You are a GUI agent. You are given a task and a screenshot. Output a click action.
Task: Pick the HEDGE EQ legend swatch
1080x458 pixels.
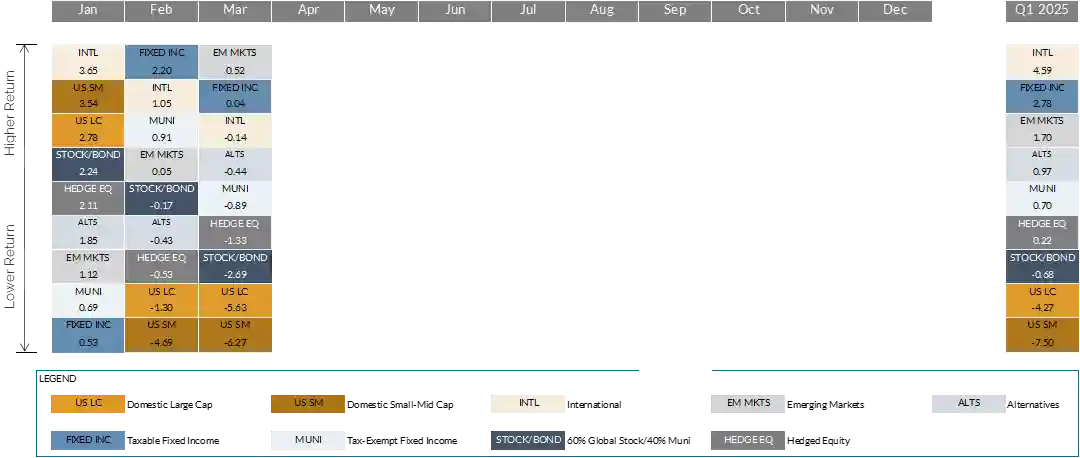point(748,440)
